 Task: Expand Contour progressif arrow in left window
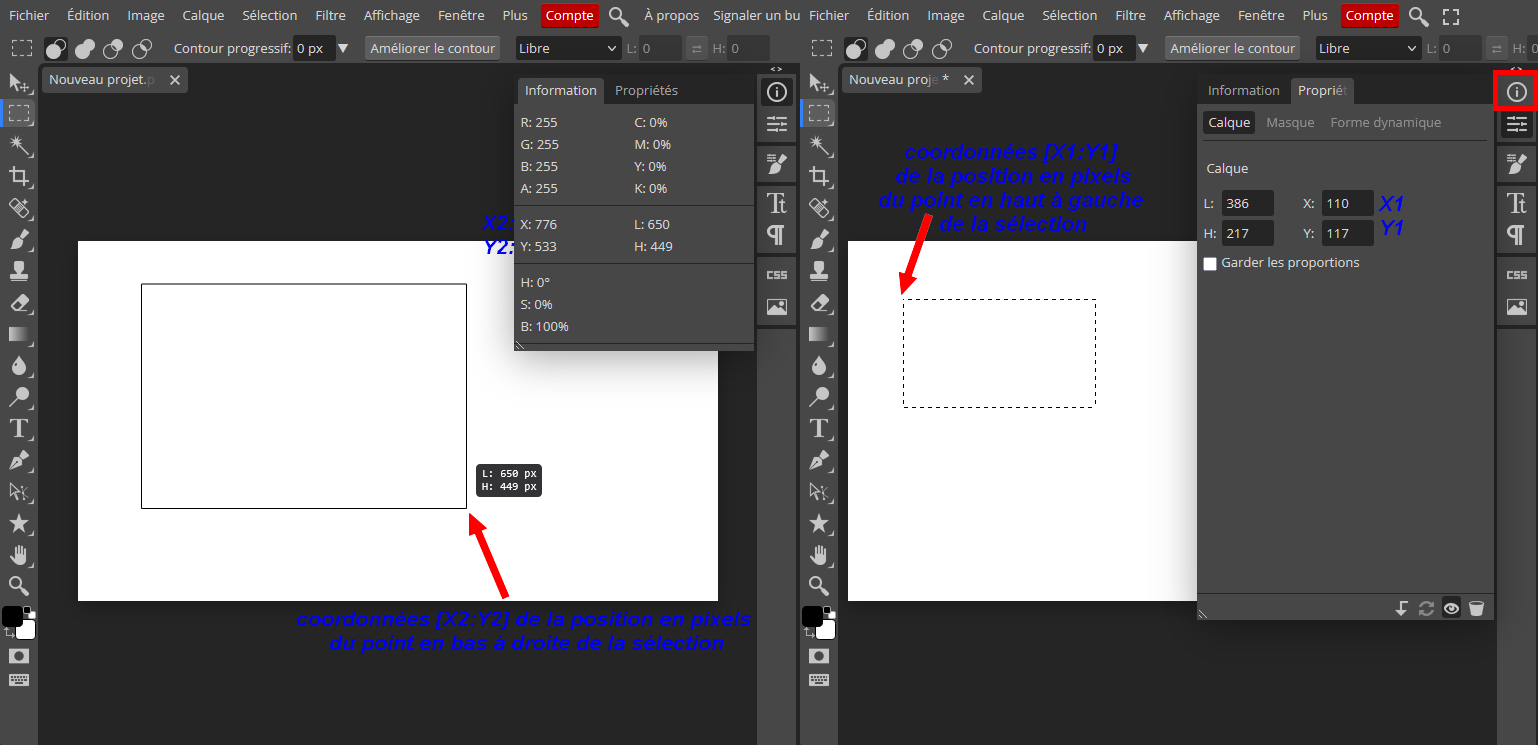tap(343, 48)
